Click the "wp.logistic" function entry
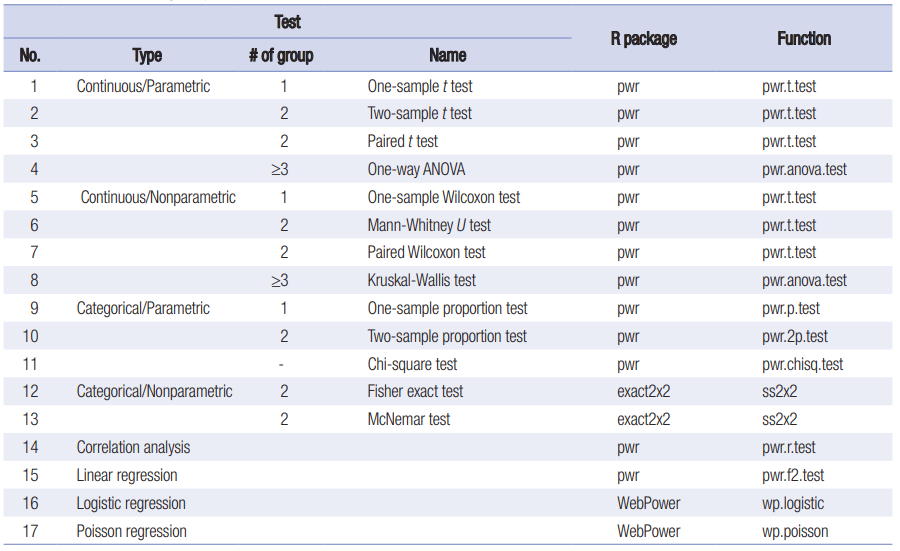This screenshot has width=900, height=551. pos(793,503)
